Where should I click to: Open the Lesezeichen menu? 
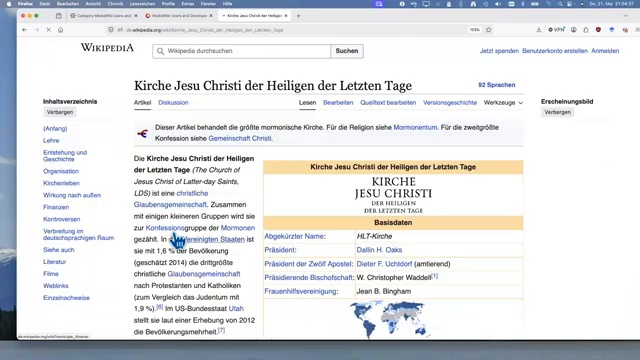[x=142, y=4]
